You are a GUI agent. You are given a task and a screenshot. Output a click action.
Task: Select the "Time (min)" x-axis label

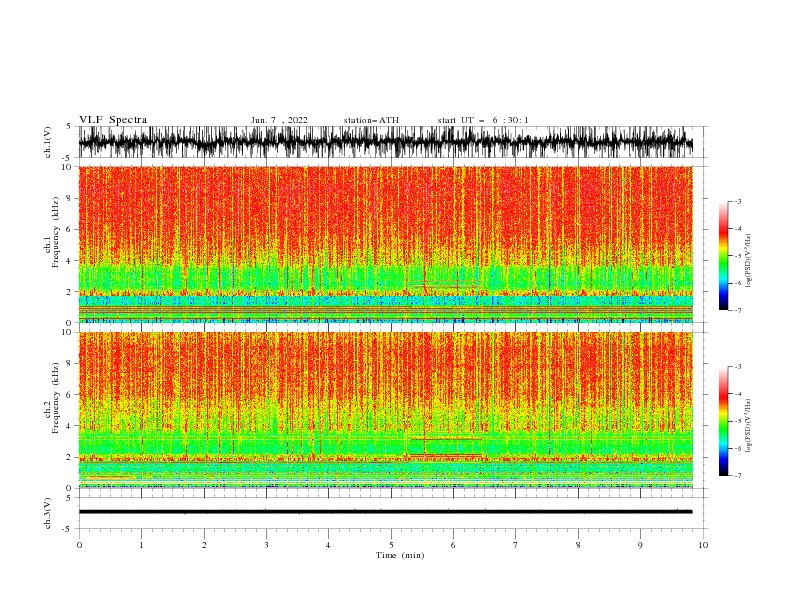pyautogui.click(x=400, y=555)
